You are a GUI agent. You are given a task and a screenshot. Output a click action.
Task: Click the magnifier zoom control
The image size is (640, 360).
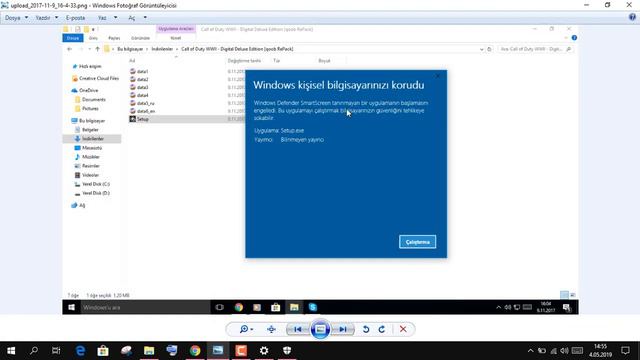(x=244, y=329)
